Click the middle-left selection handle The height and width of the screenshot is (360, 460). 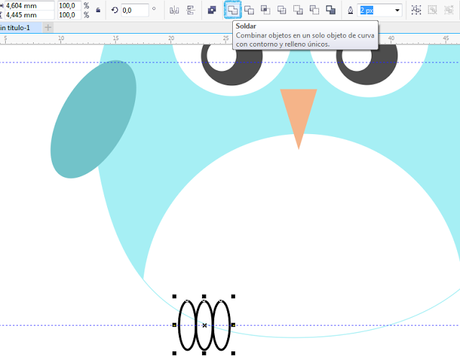click(174, 325)
